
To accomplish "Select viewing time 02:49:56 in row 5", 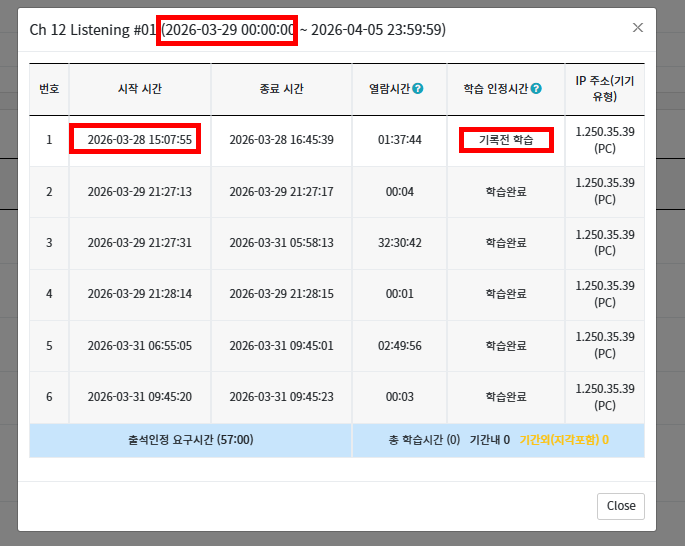I will (x=399, y=346).
